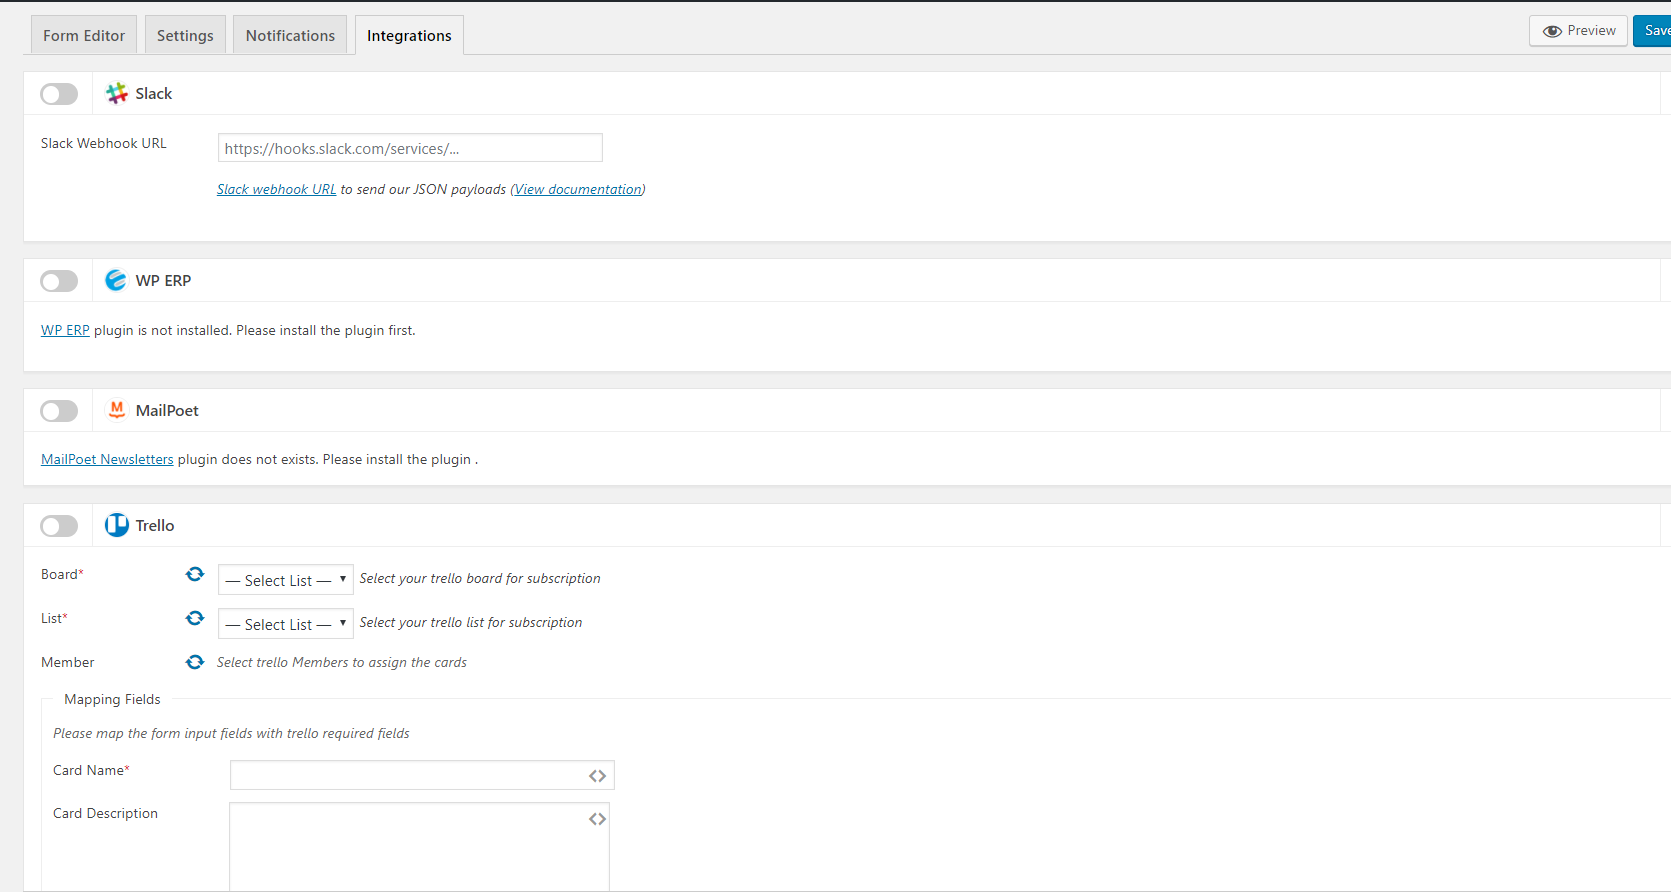This screenshot has width=1671, height=892.
Task: Refresh the Trello Board list
Action: 195,574
